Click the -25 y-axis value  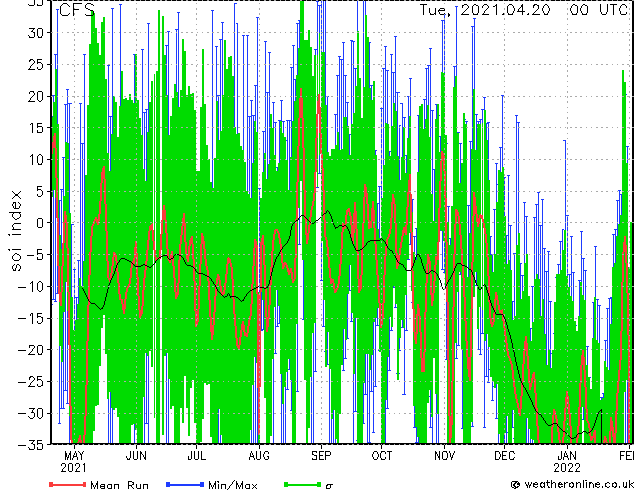pos(32,381)
